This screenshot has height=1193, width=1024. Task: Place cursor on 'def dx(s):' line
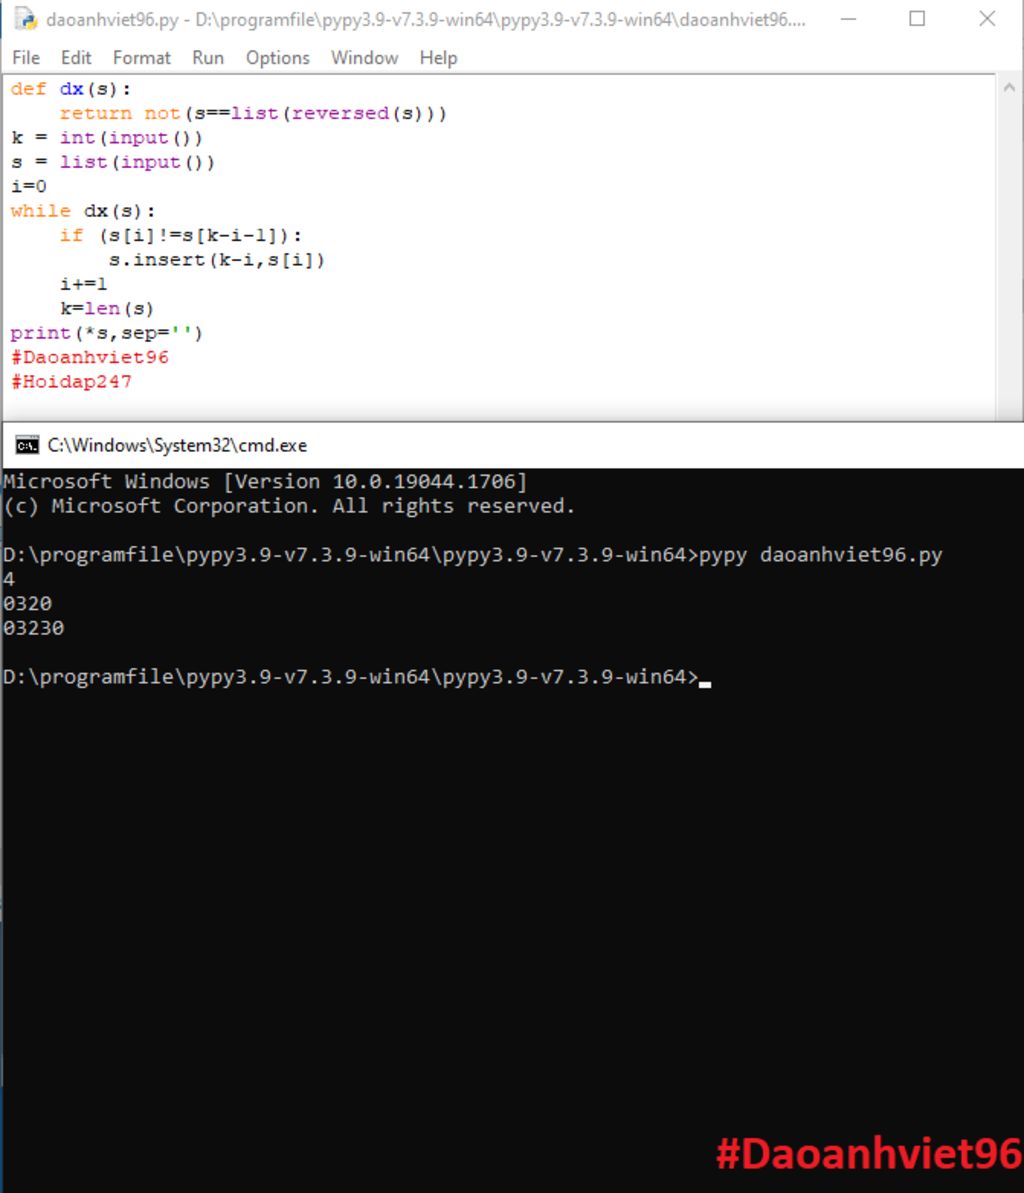pyautogui.click(x=71, y=89)
